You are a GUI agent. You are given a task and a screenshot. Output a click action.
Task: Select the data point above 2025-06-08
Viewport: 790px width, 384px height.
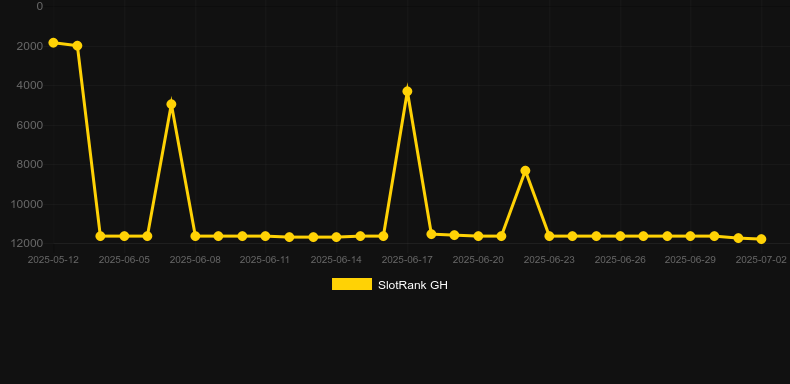click(195, 236)
